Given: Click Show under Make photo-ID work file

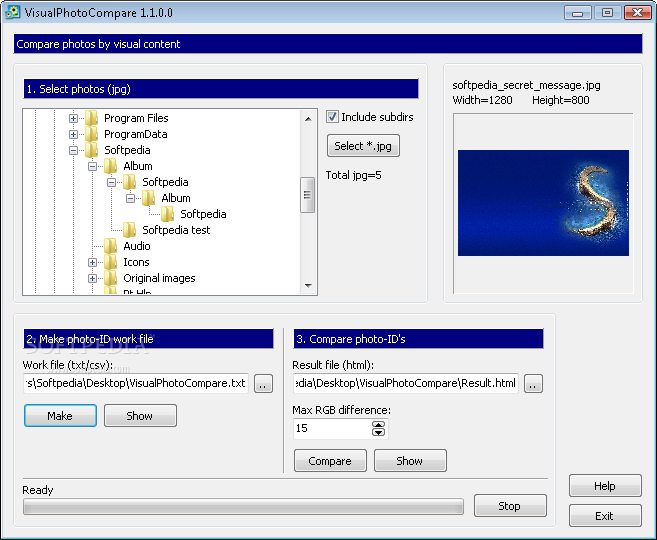Looking at the screenshot, I should pos(140,416).
